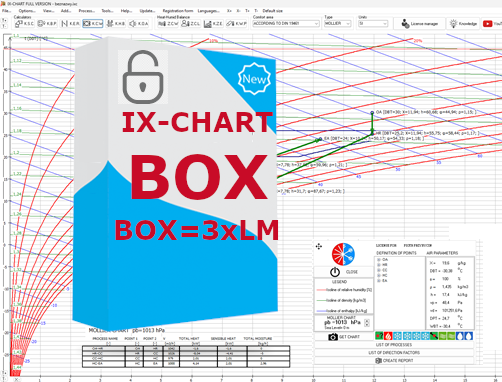
Task: Open the Tools menu
Action: (107, 11)
